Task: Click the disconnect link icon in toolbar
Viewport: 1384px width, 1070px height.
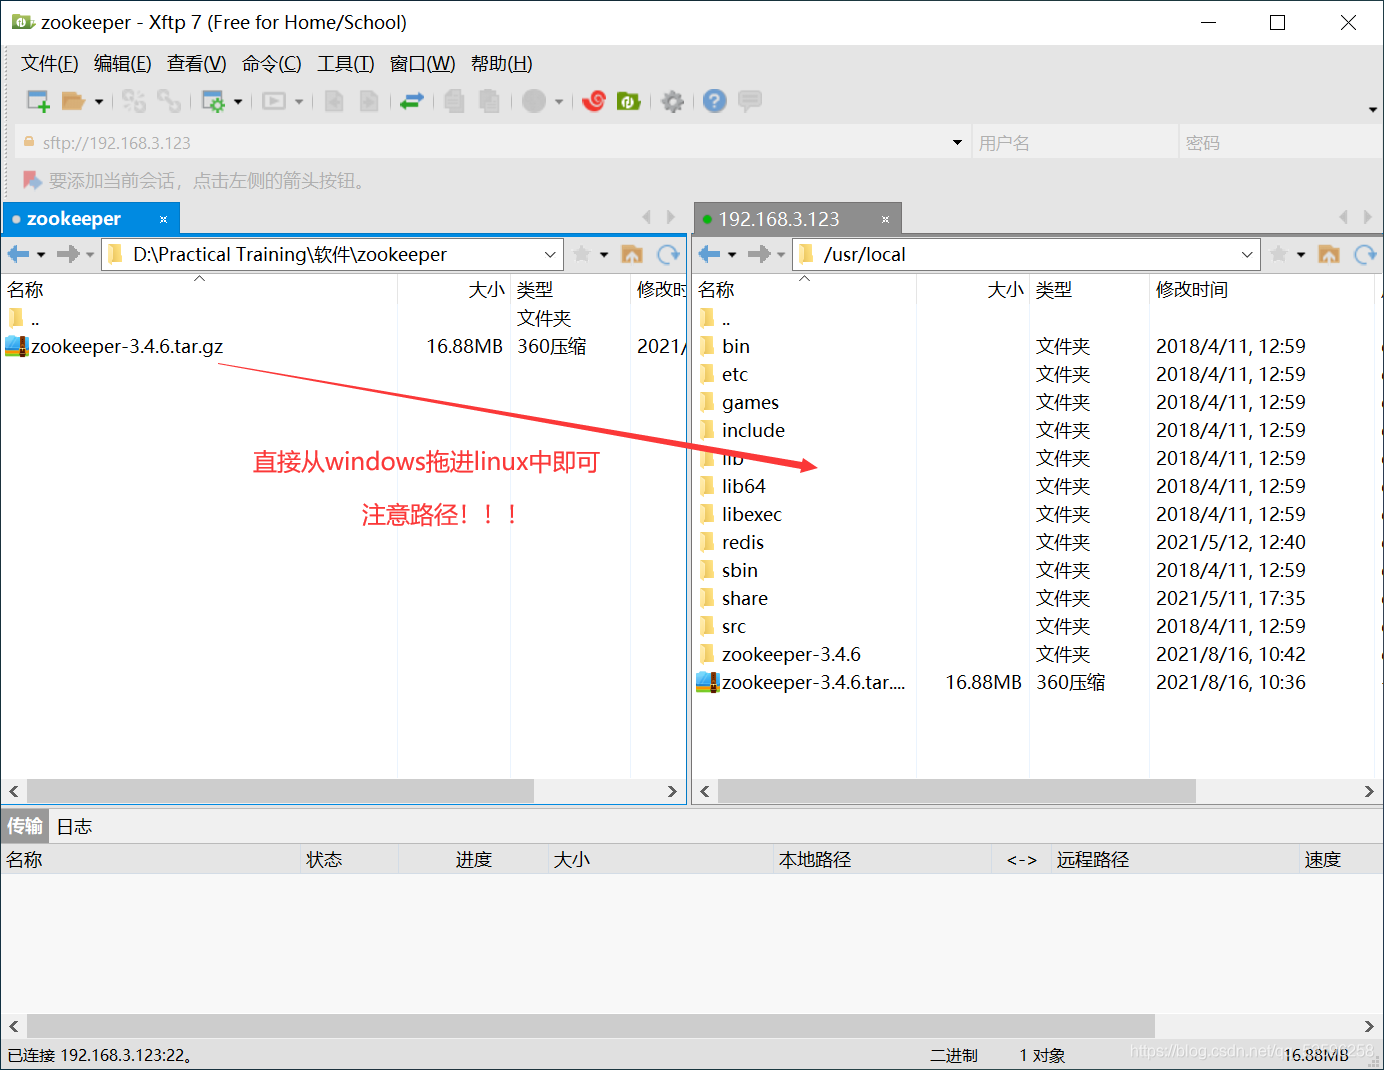Action: 169,101
